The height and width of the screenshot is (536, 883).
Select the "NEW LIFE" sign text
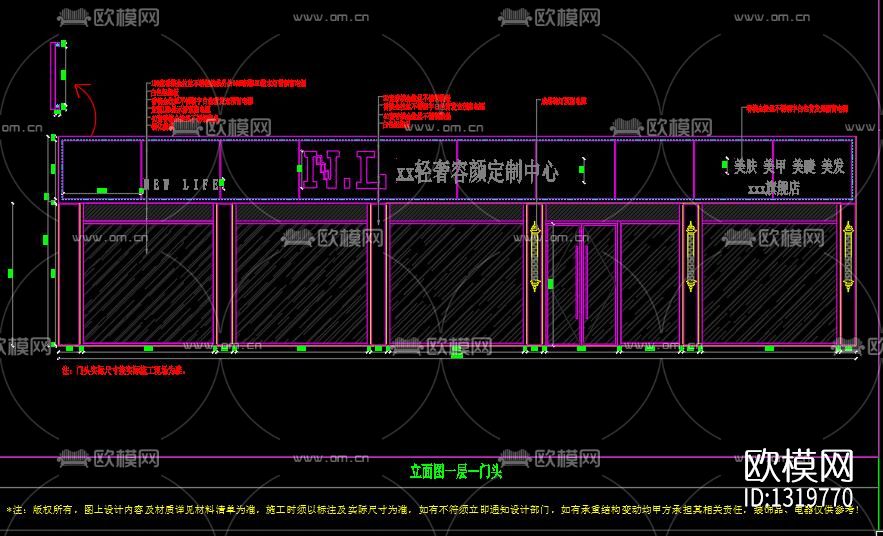point(181,184)
